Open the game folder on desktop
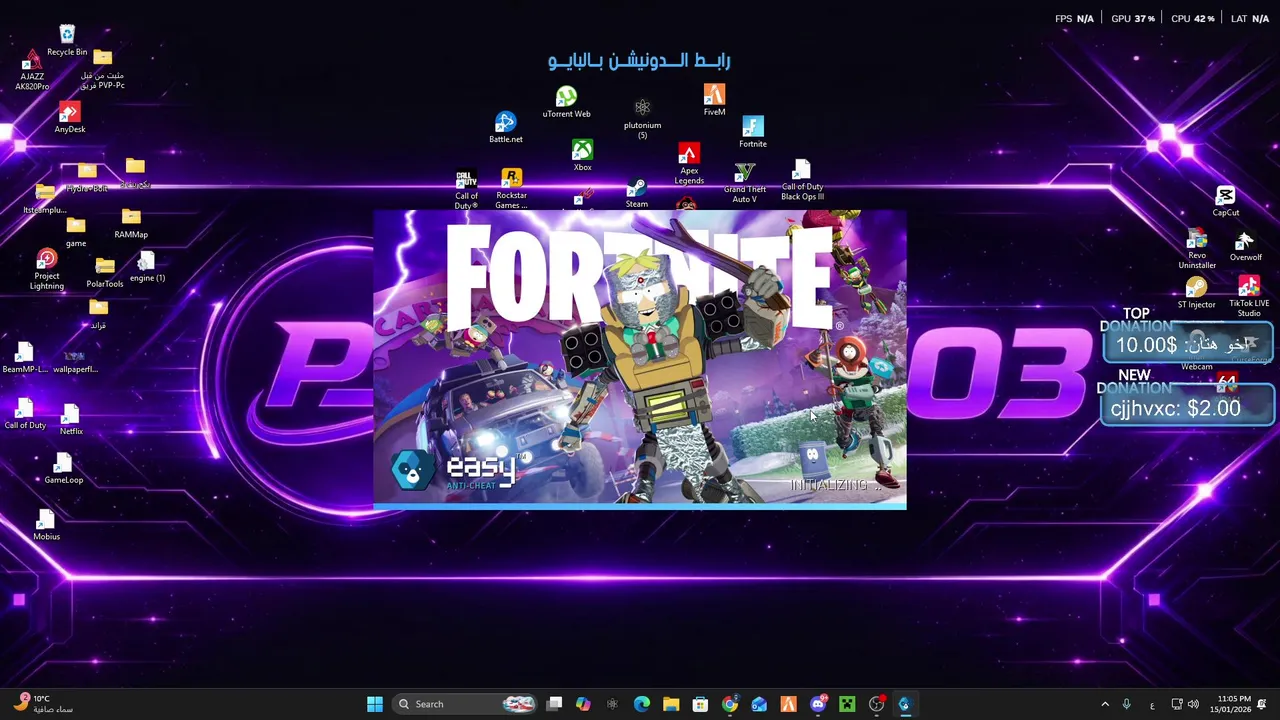Viewport: 1280px width, 720px height. (x=76, y=233)
